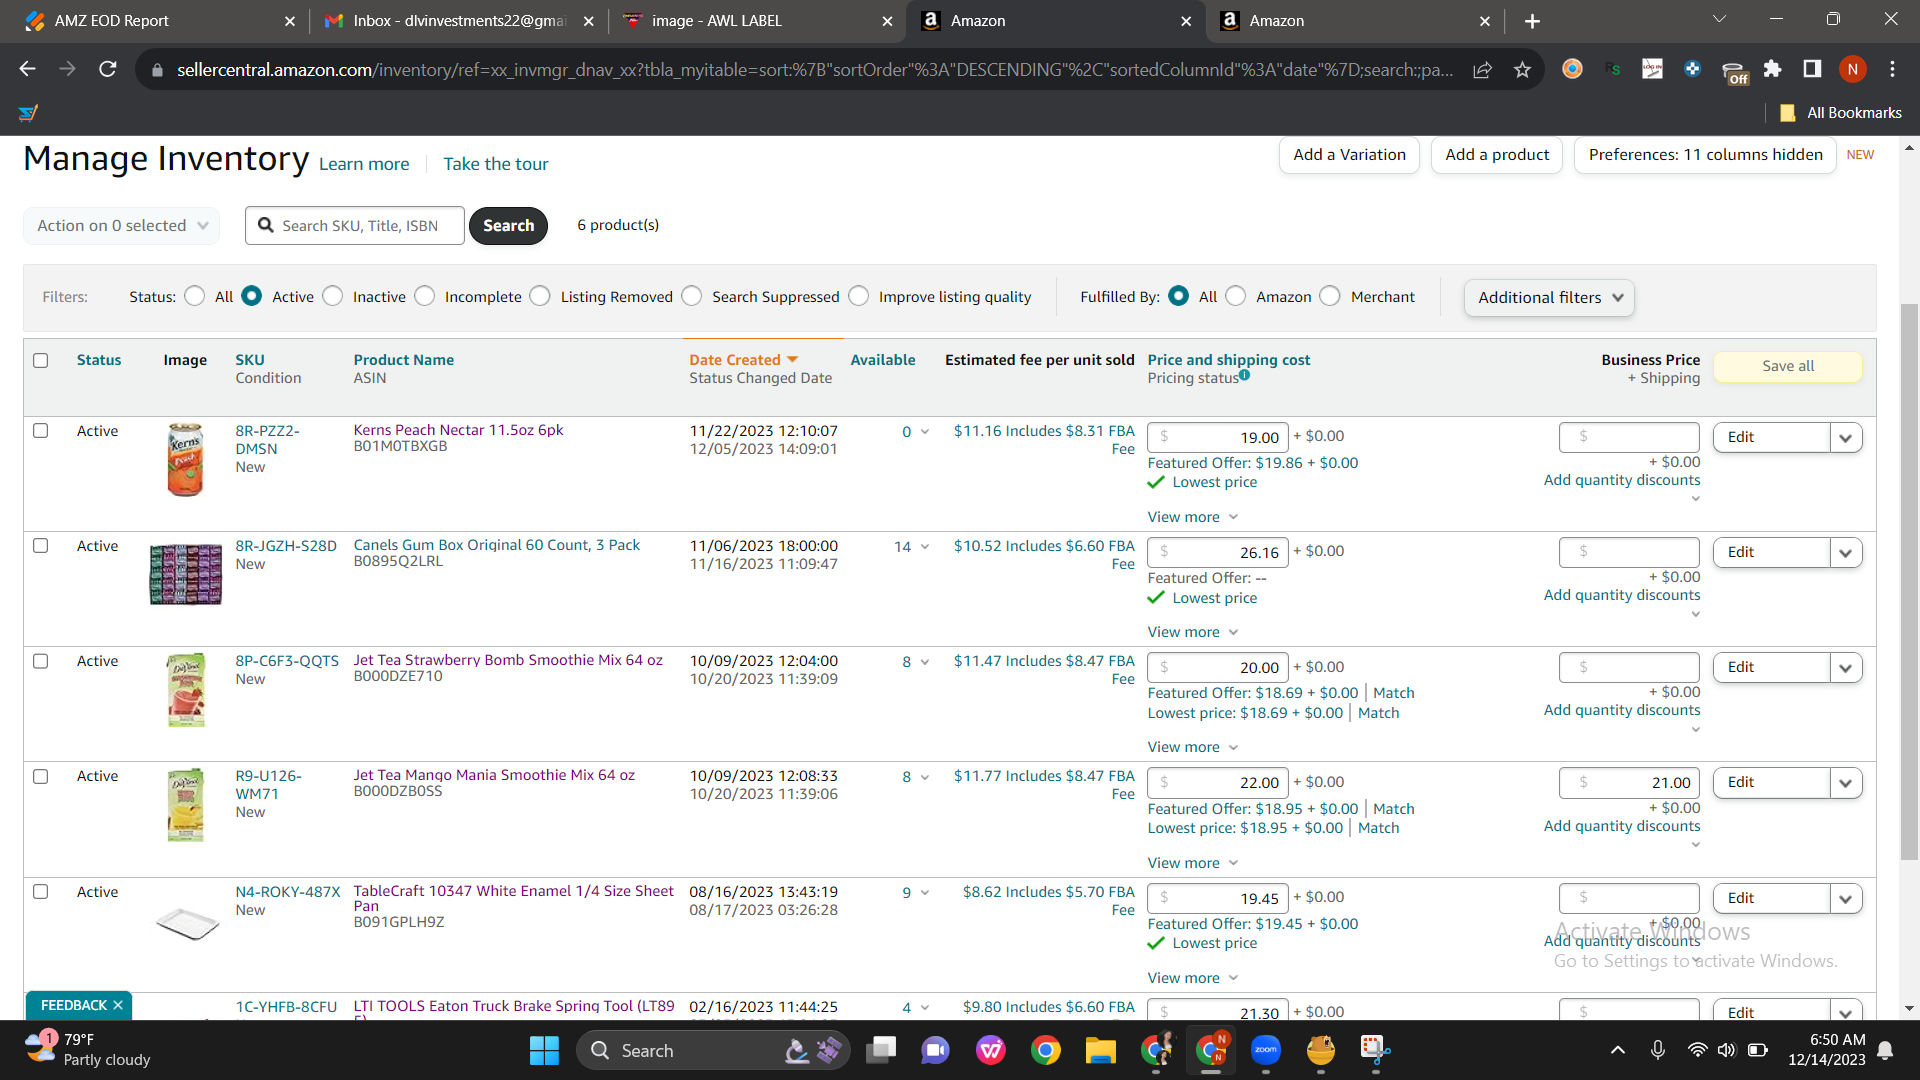
Task: Expand the Available chevron for Canels Gum Box
Action: click(x=925, y=546)
